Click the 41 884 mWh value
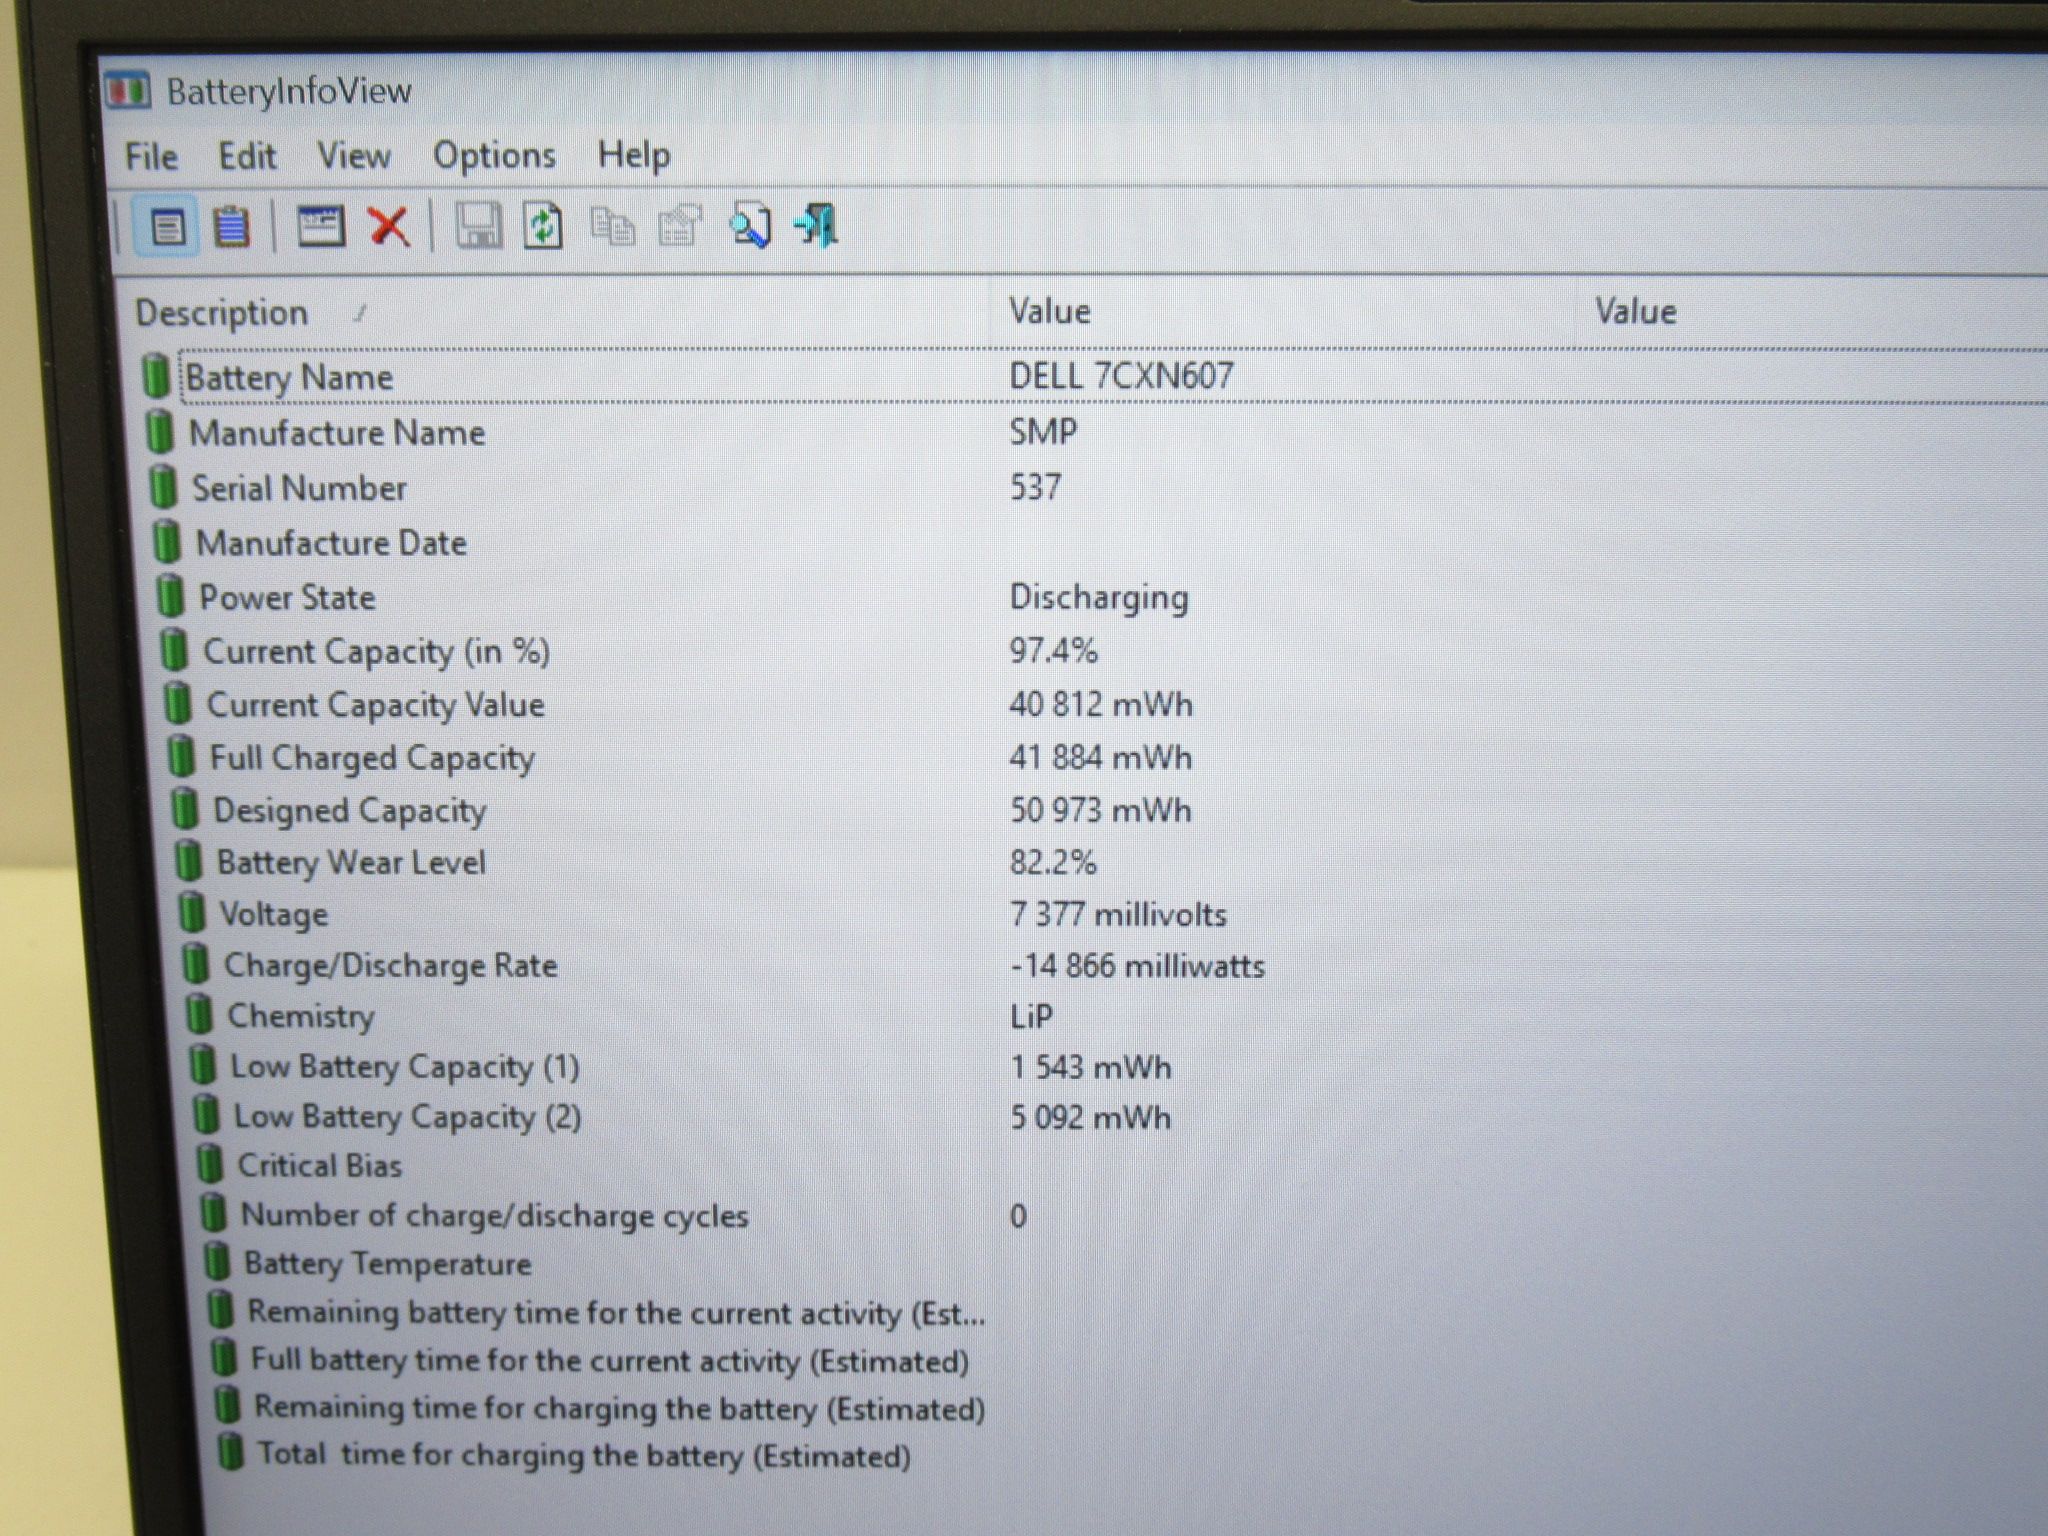The width and height of the screenshot is (2048, 1536). (x=1100, y=757)
